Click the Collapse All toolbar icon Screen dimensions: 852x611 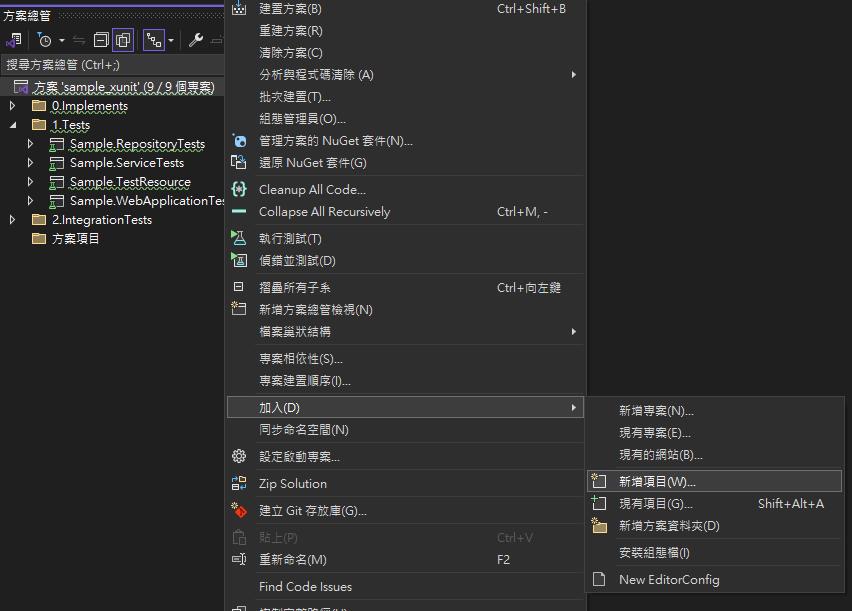(101, 40)
